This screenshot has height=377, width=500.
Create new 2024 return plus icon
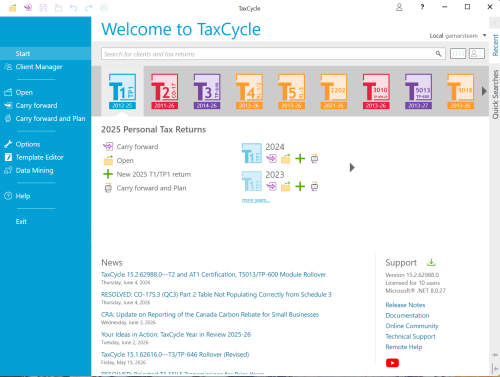click(x=300, y=159)
